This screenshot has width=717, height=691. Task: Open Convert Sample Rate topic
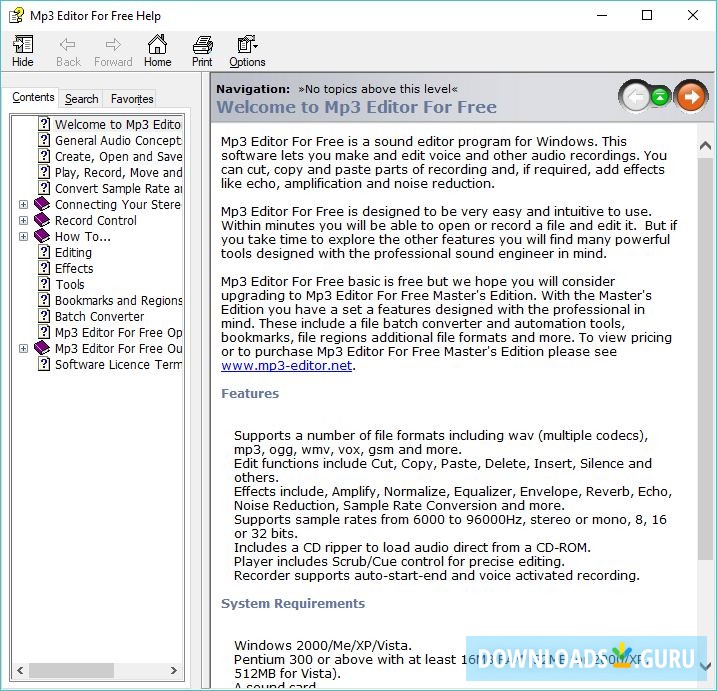pyautogui.click(x=118, y=188)
